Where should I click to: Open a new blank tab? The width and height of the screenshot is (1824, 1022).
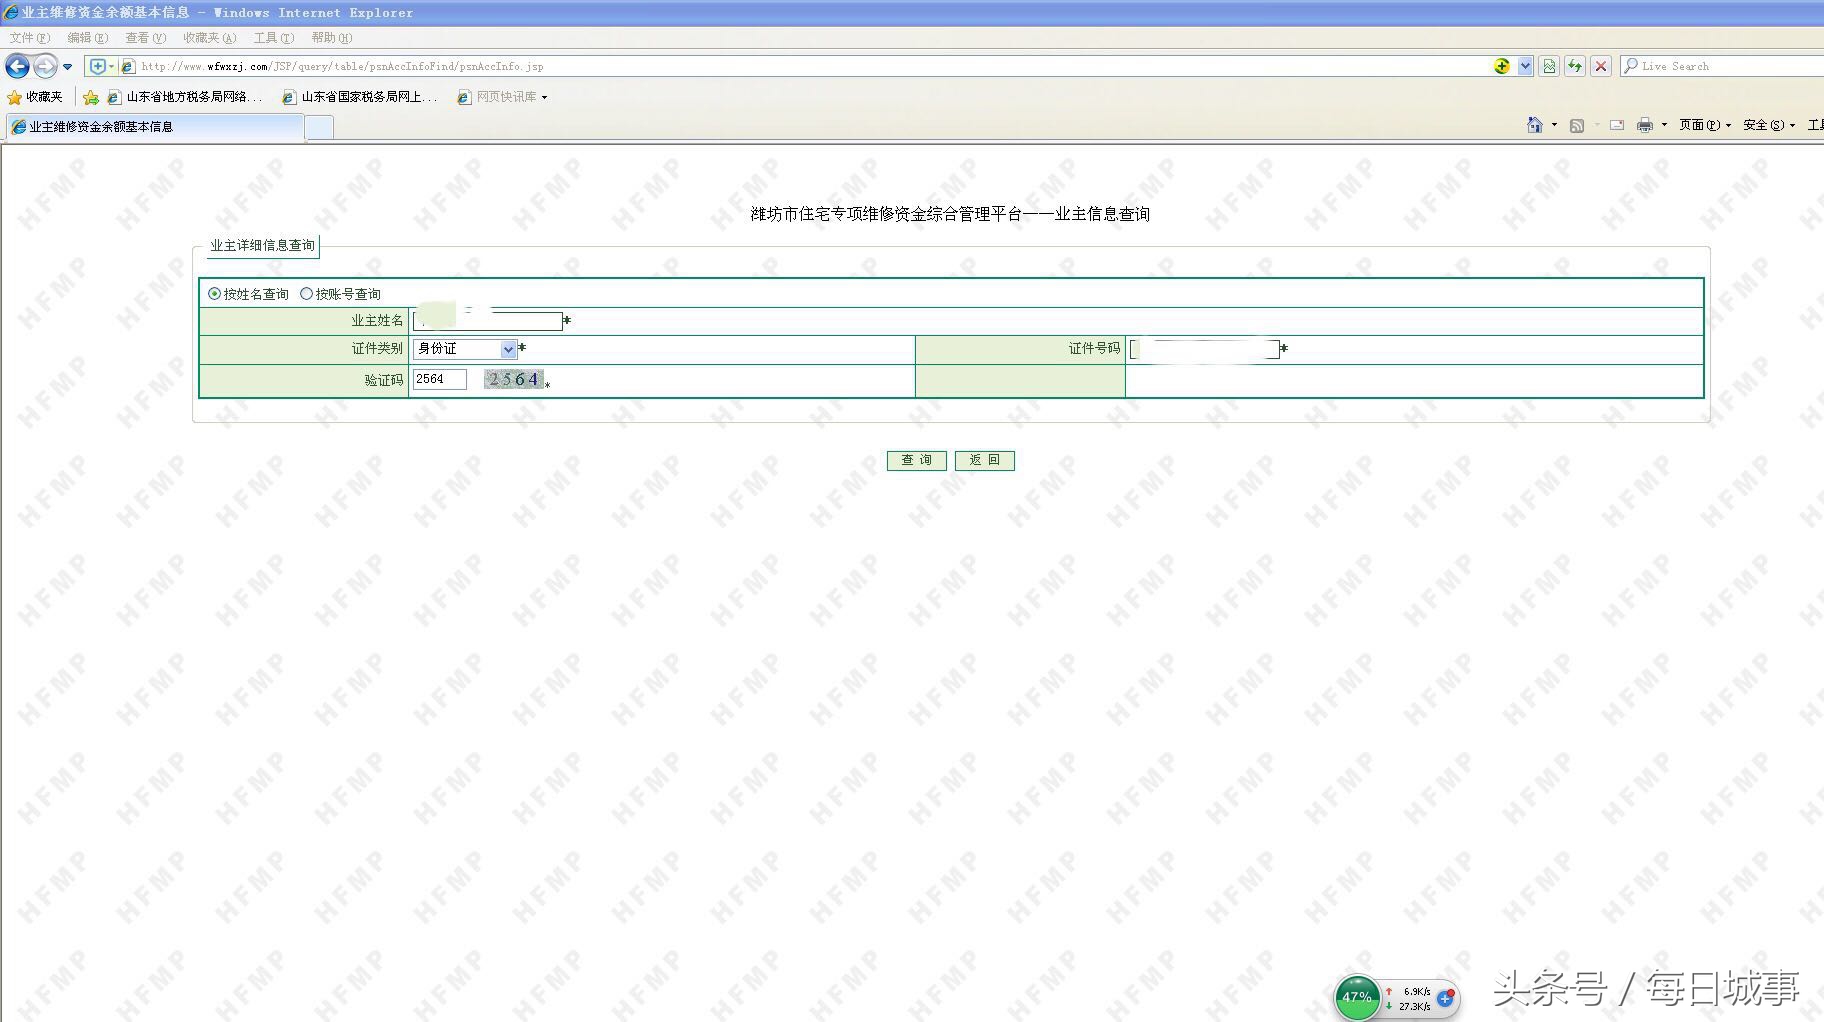point(319,127)
